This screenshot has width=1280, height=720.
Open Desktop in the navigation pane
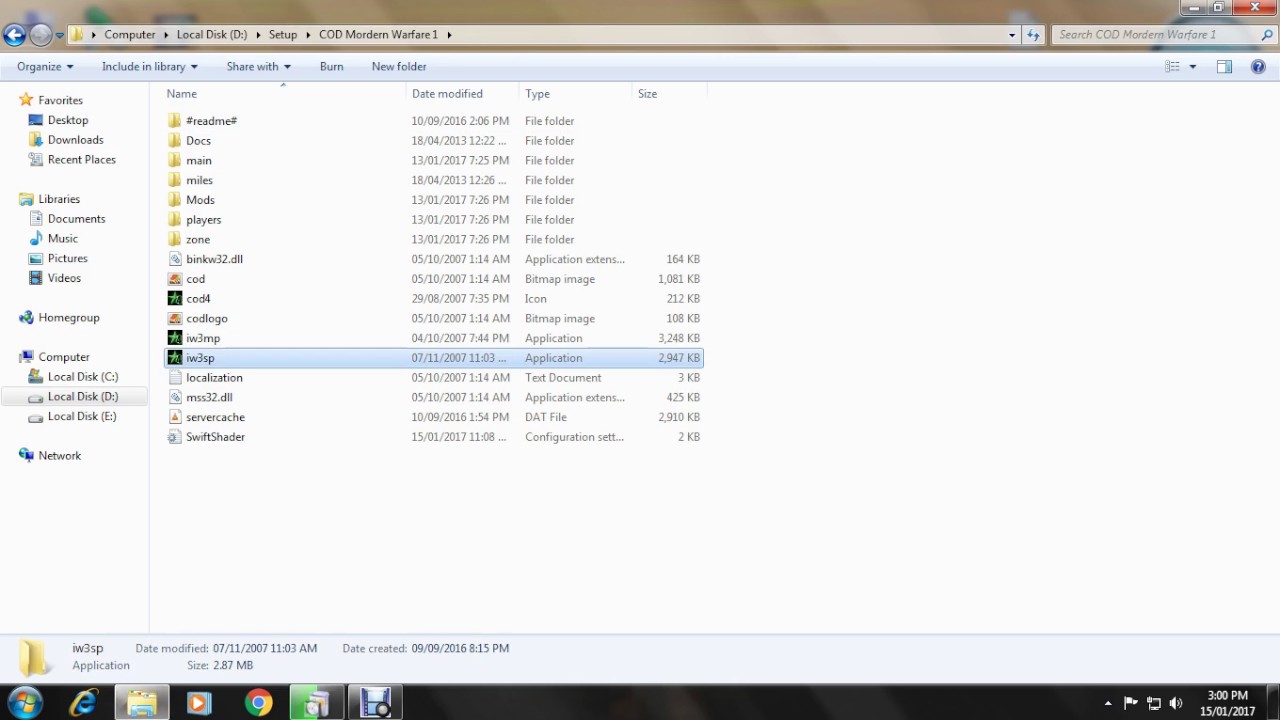click(68, 120)
